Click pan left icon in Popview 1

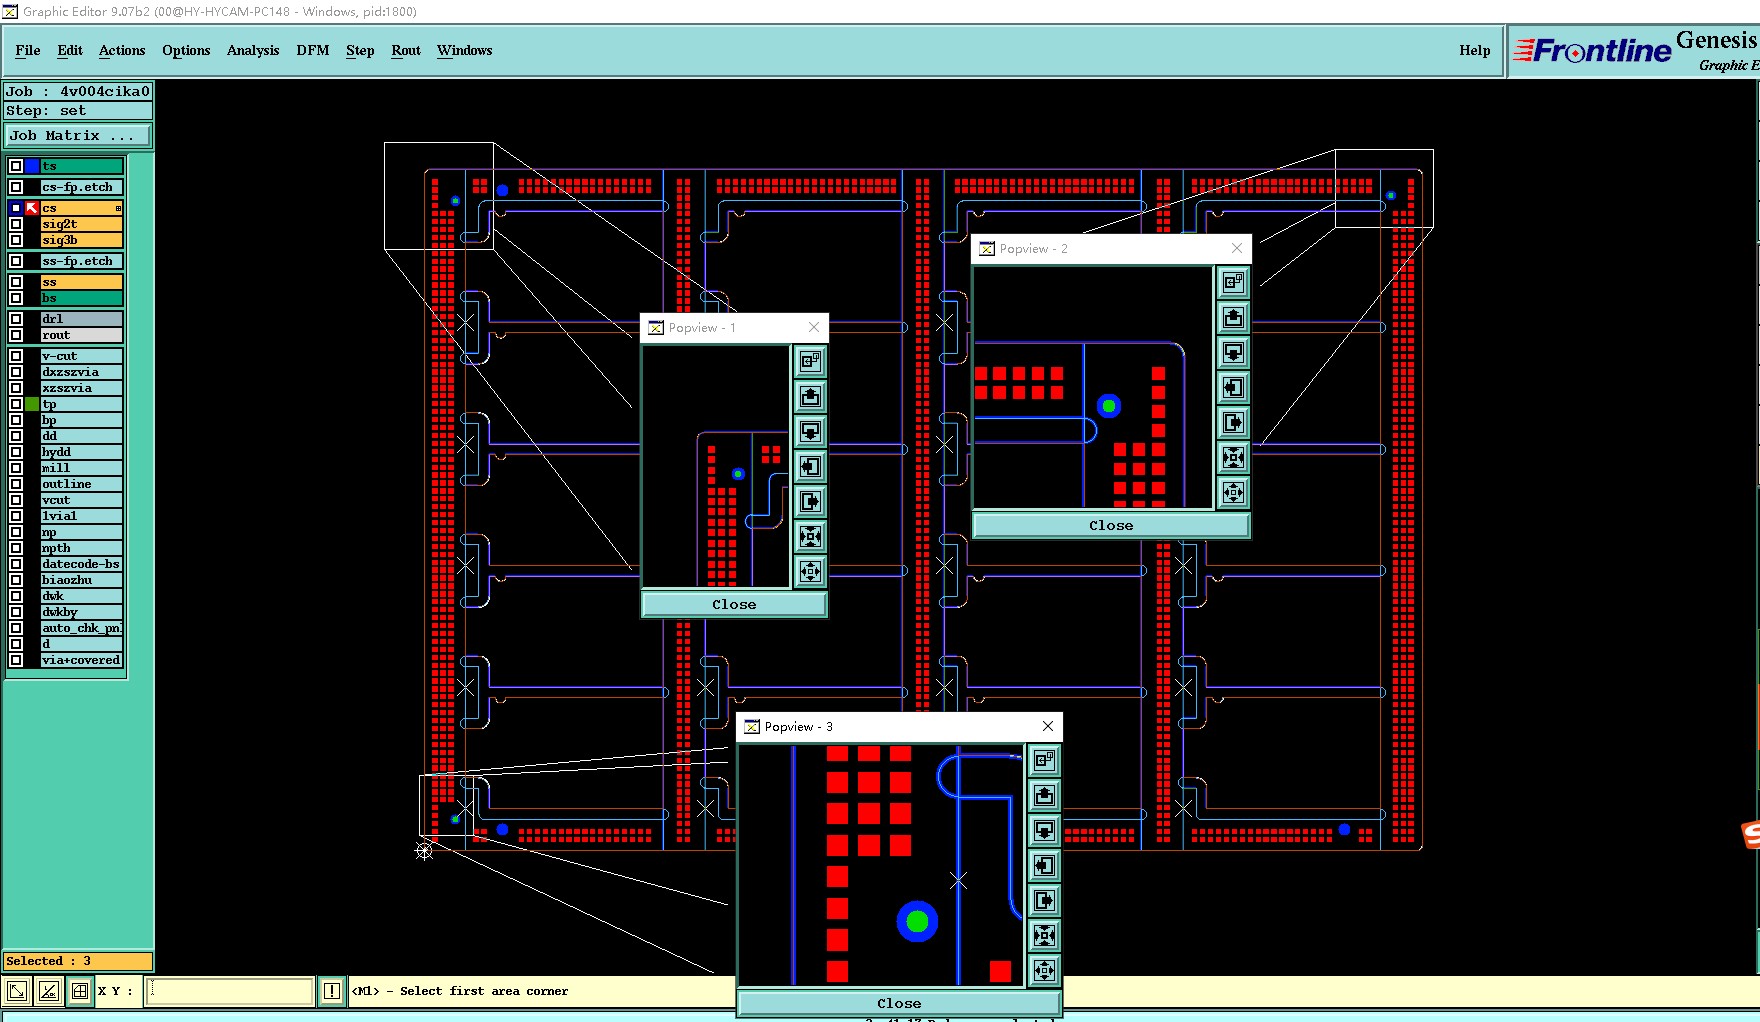810,466
